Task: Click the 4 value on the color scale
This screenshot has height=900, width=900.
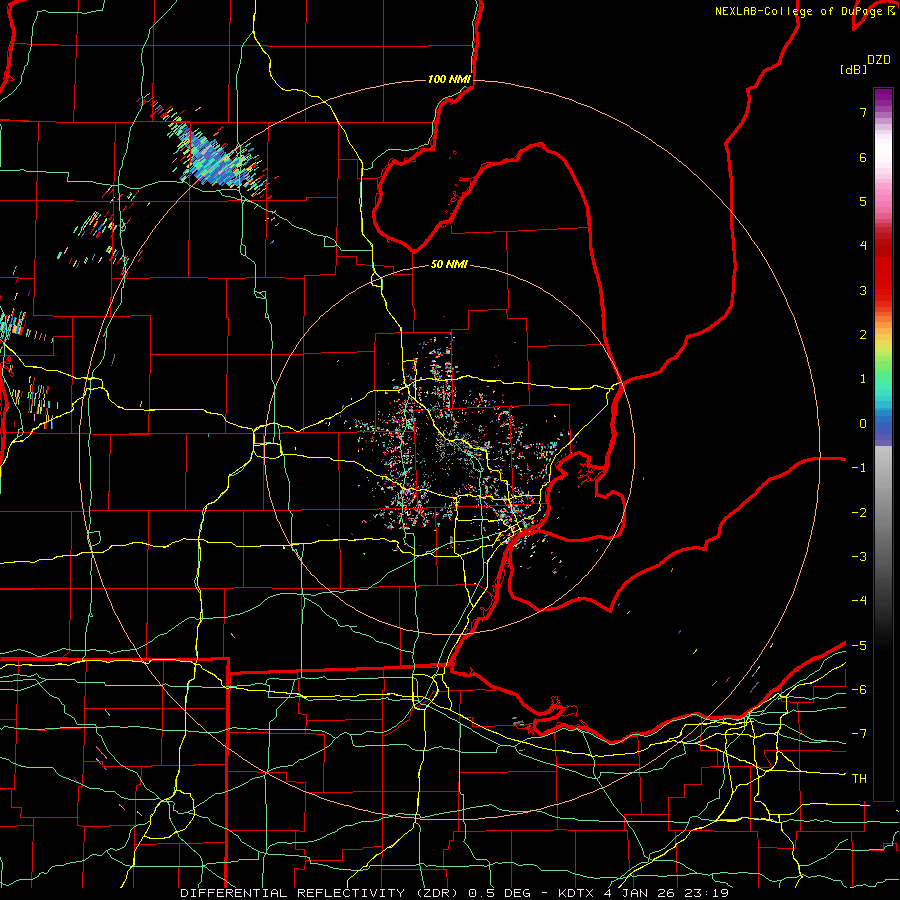Action: click(863, 246)
